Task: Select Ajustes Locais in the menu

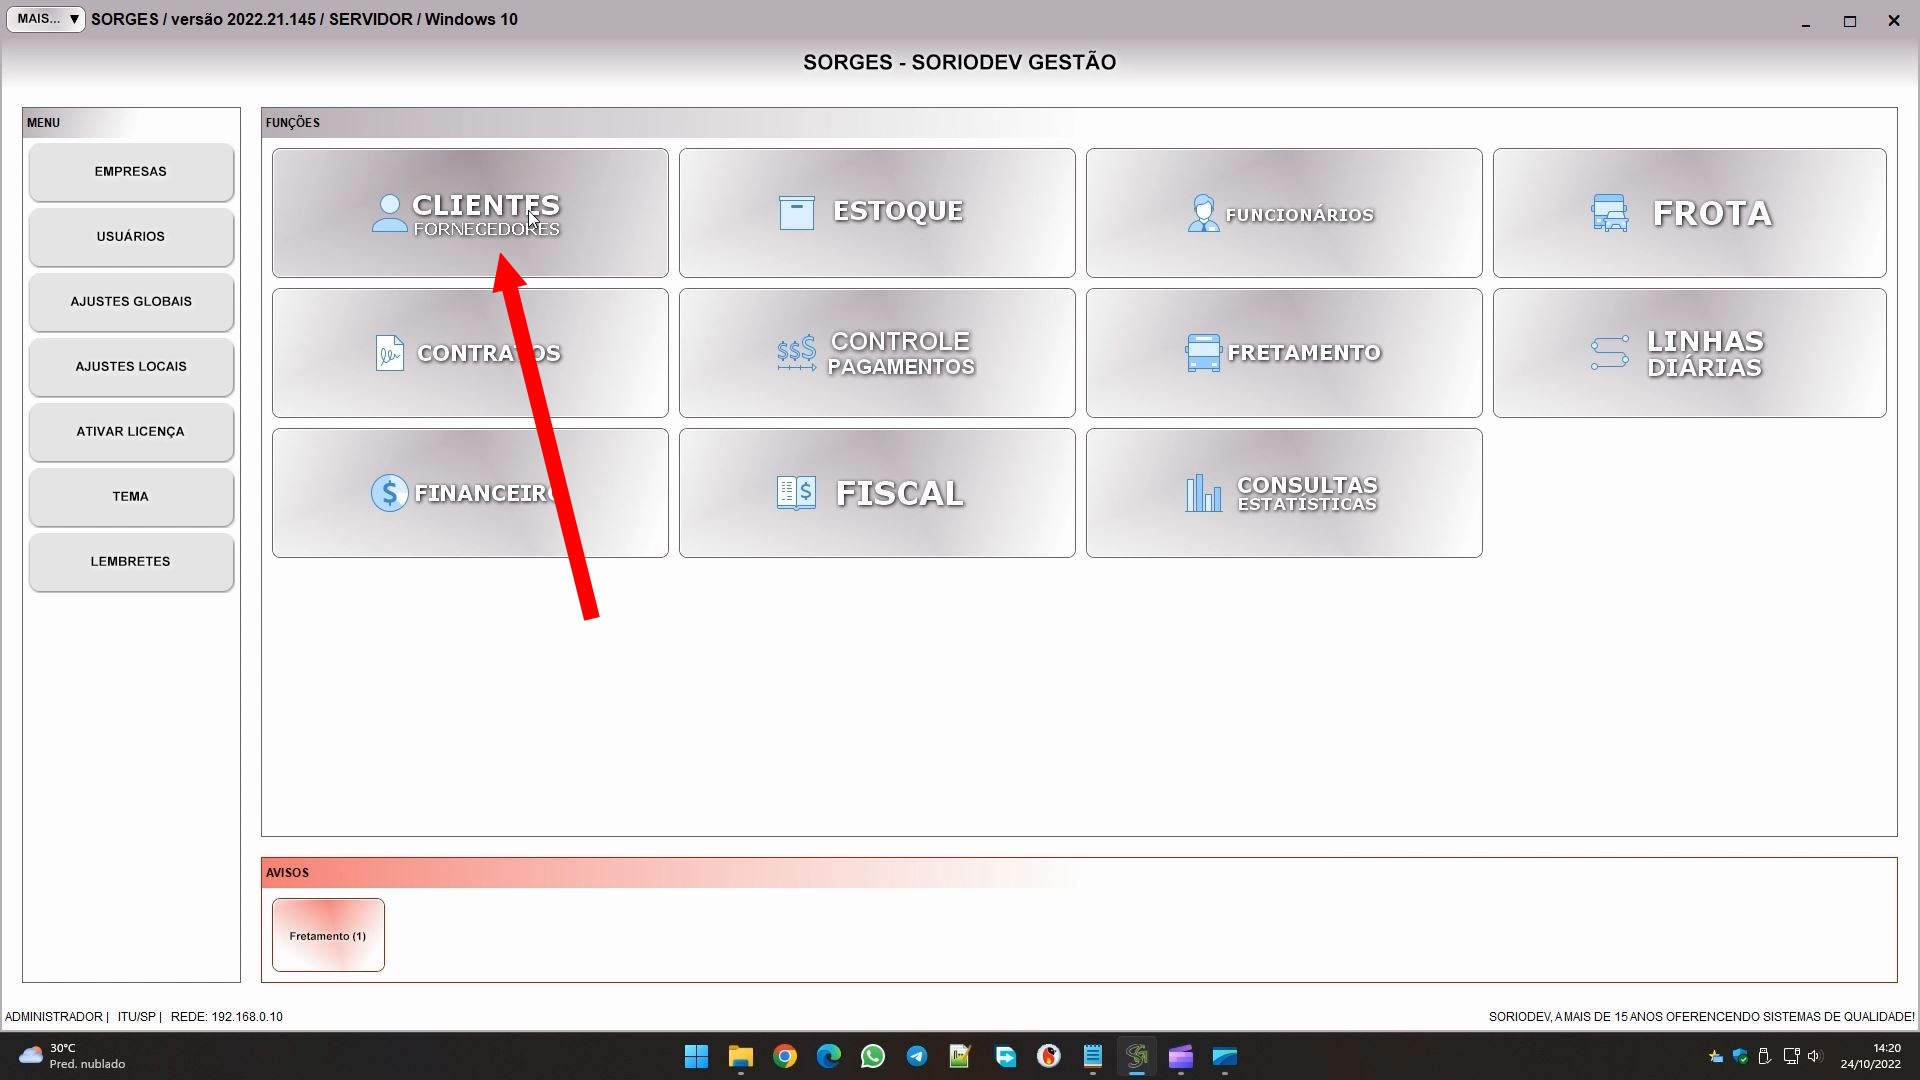Action: click(x=131, y=367)
